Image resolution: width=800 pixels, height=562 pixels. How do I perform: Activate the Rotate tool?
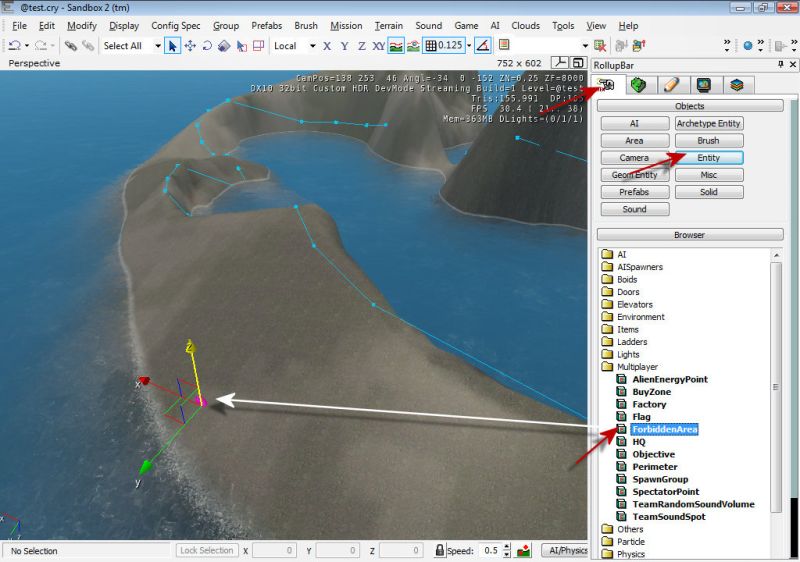207,45
